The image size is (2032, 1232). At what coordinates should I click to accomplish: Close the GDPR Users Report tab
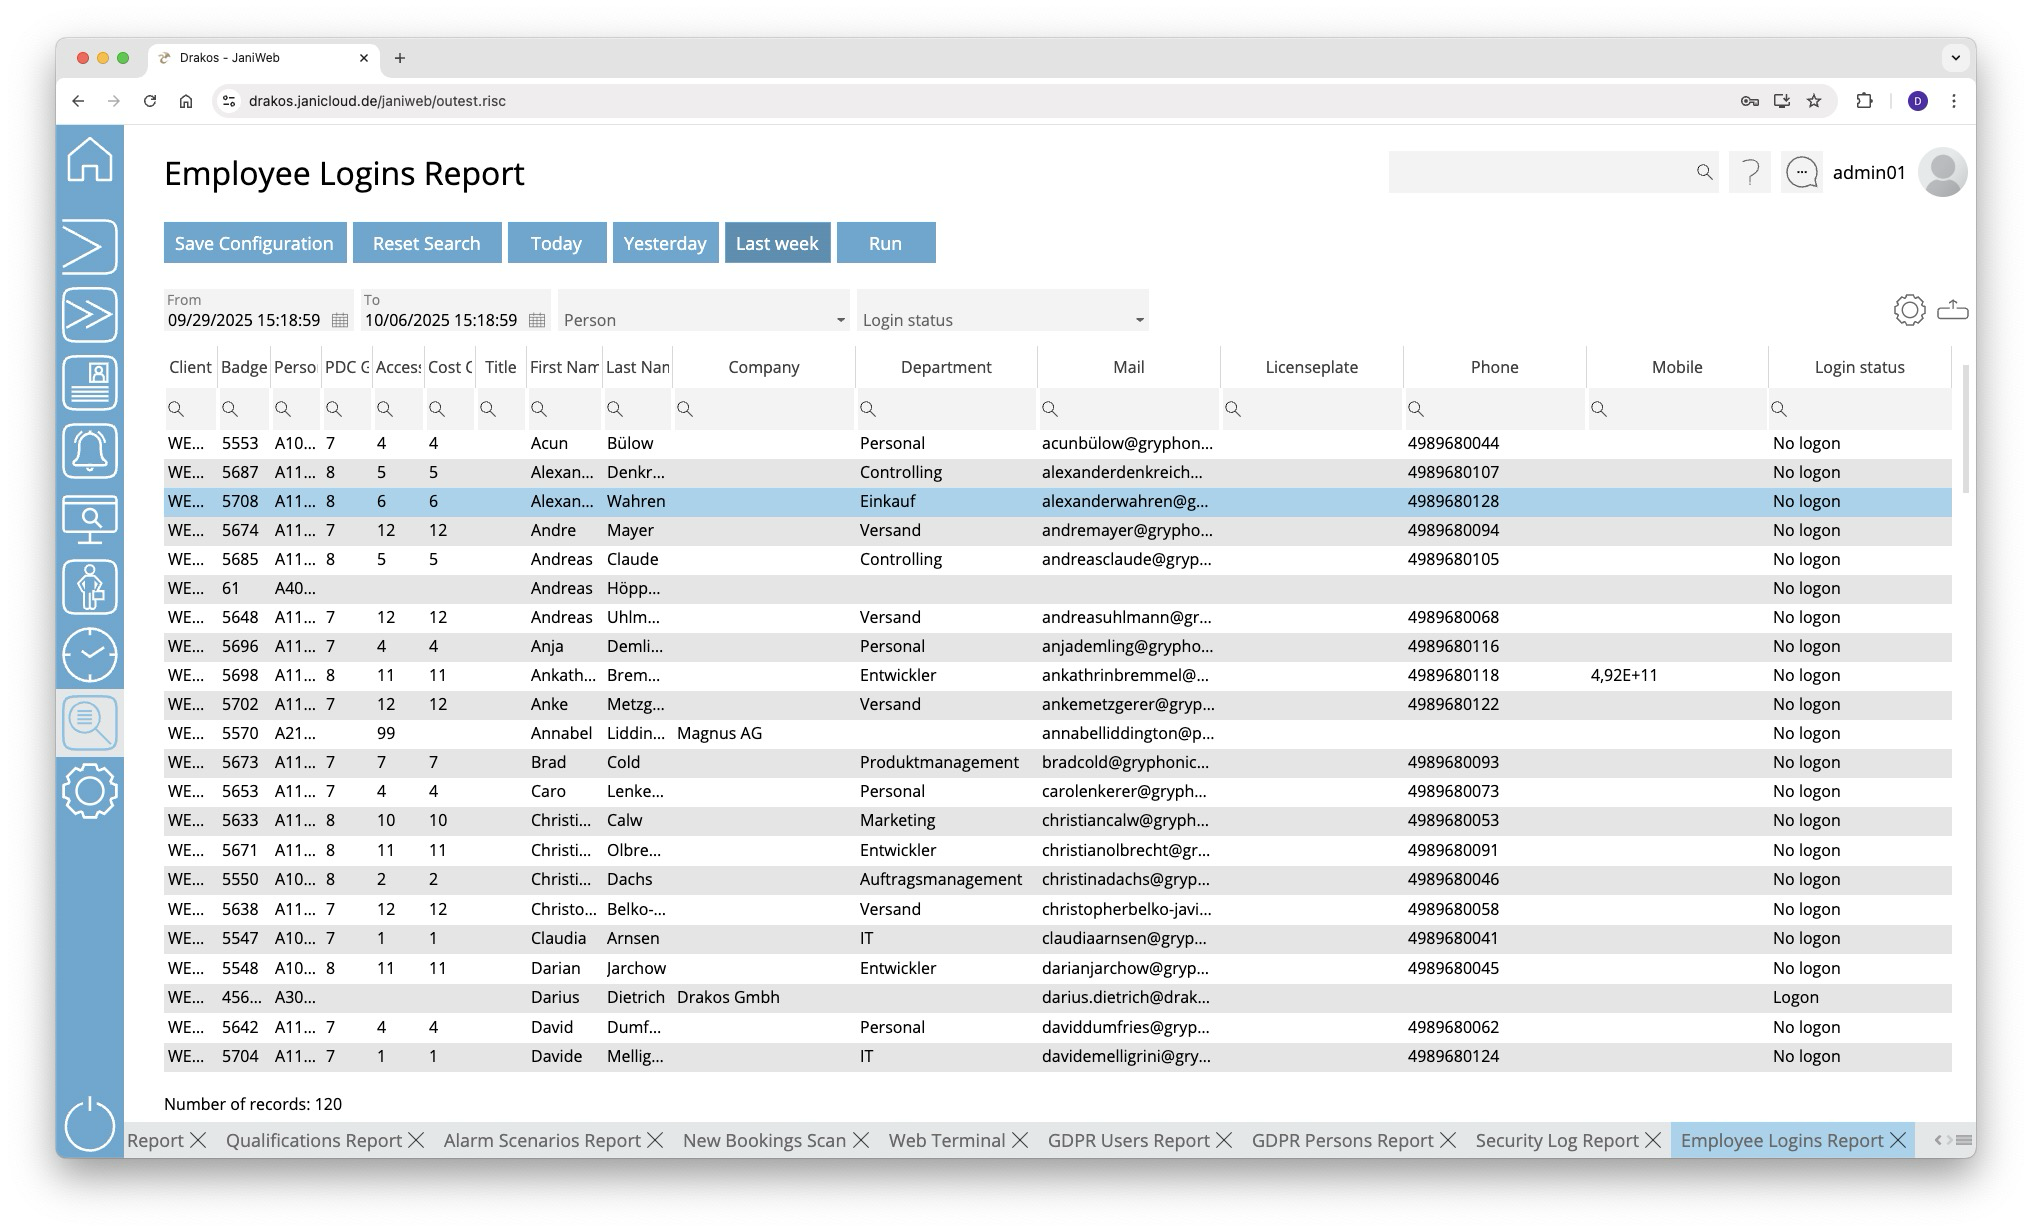click(1224, 1140)
